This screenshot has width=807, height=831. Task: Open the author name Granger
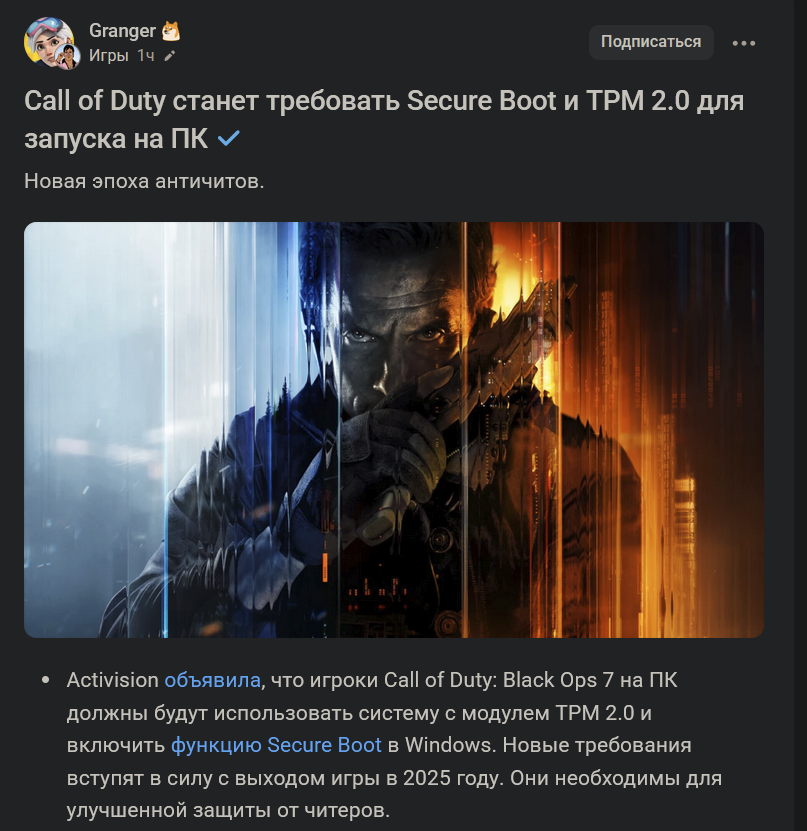(x=122, y=31)
